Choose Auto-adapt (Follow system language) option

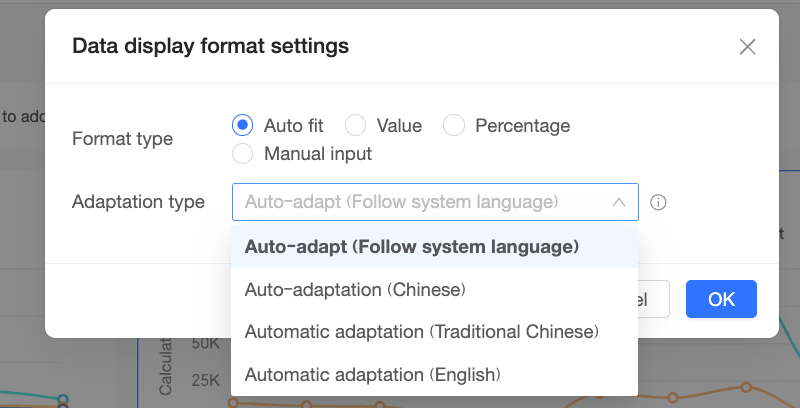point(434,247)
